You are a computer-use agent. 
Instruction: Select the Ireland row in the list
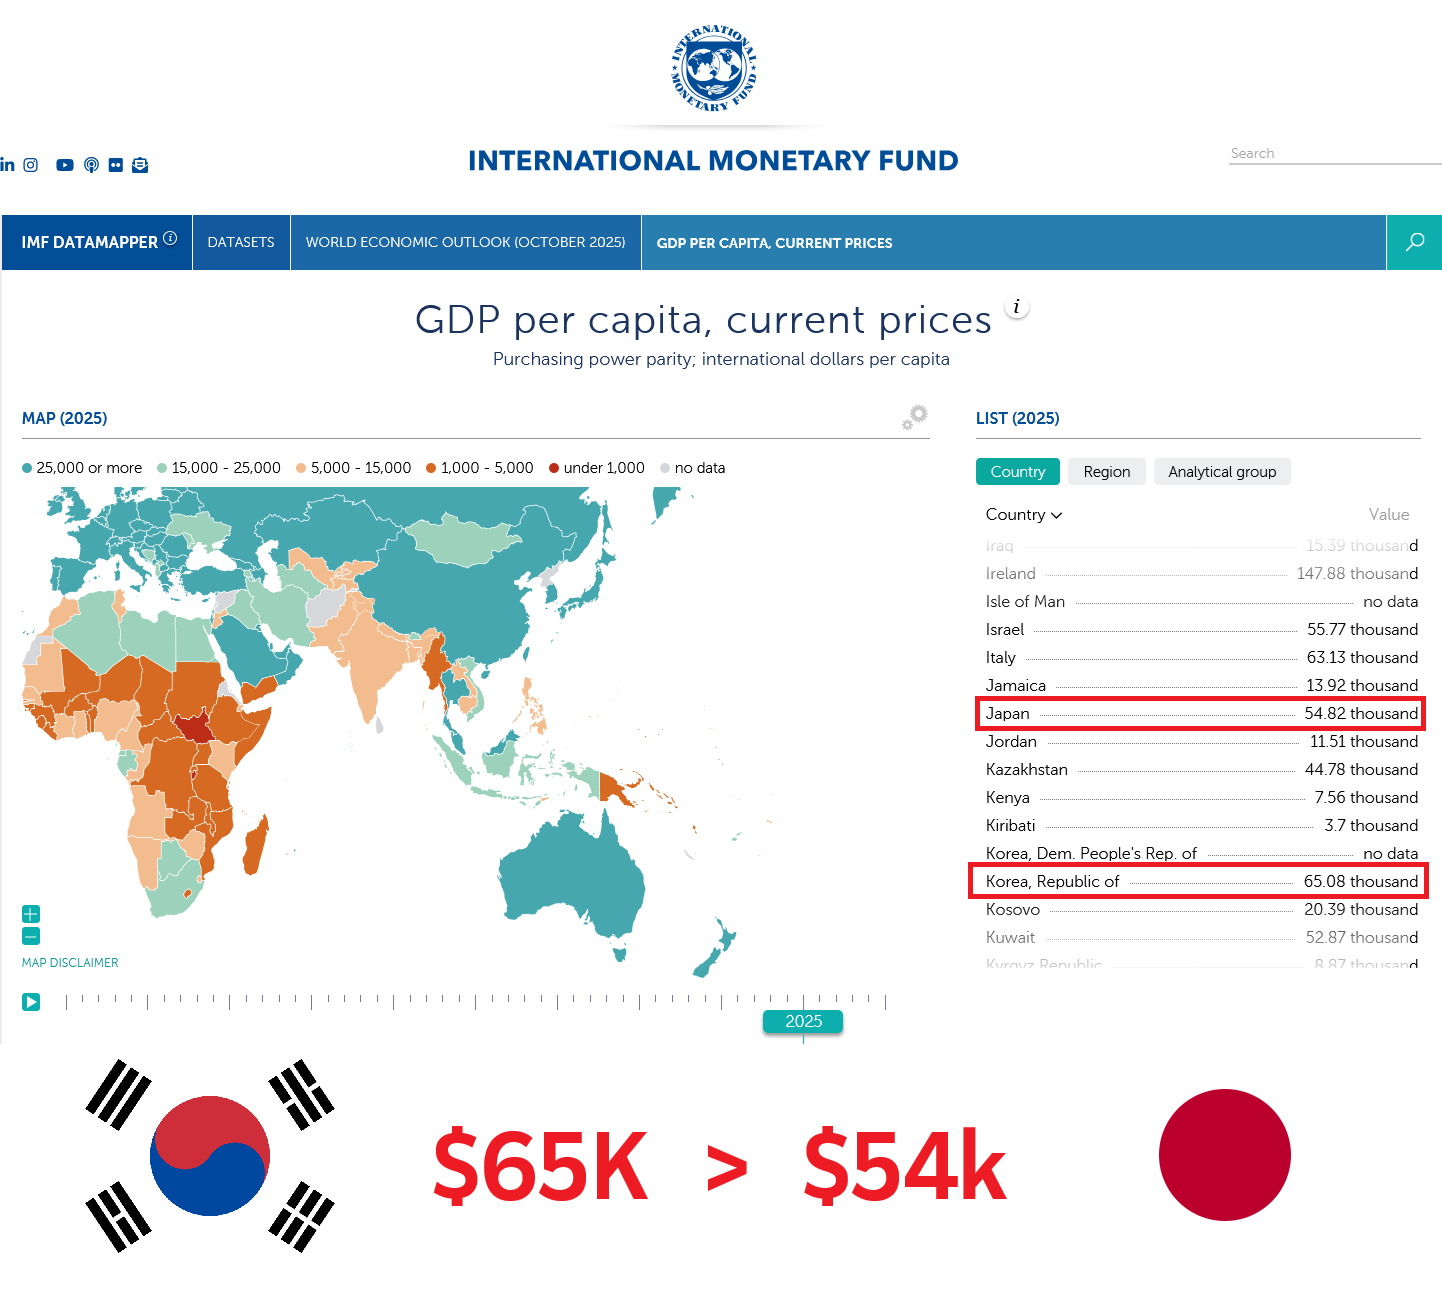[x=1202, y=574]
